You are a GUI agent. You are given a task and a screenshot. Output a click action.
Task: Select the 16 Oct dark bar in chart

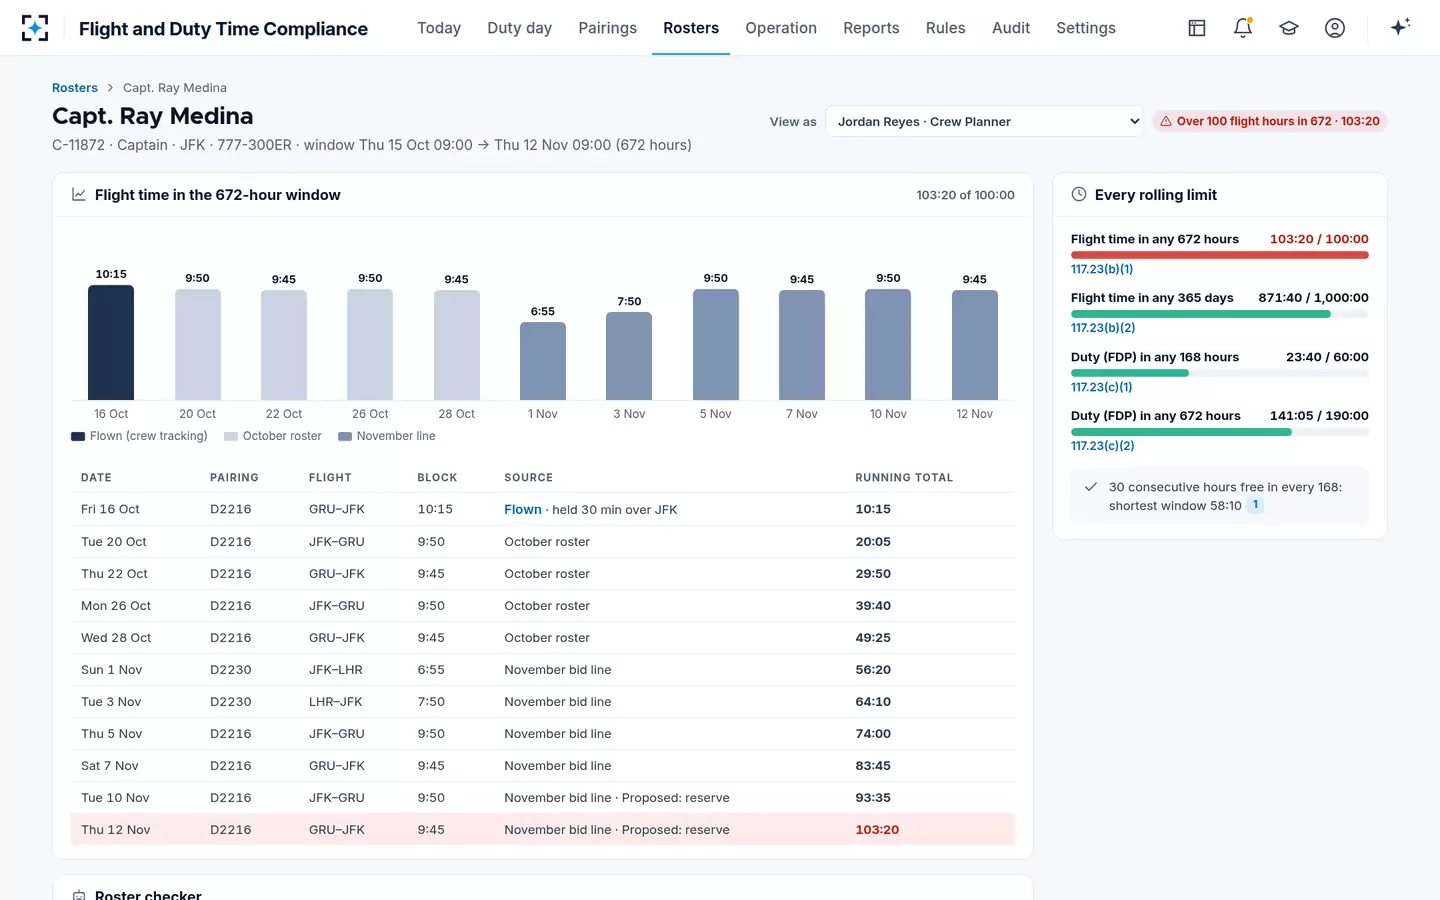[111, 343]
